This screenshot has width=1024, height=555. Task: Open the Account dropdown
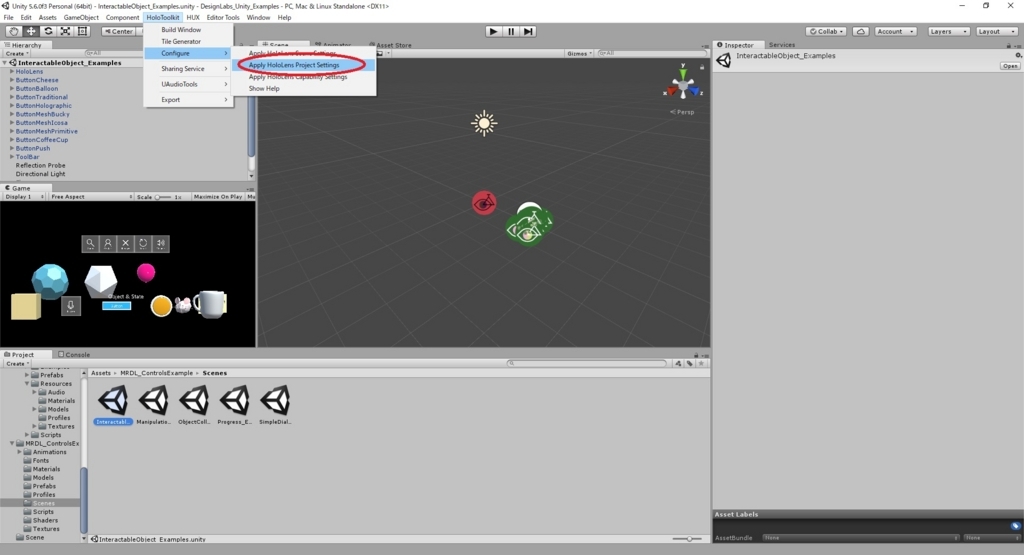click(x=895, y=31)
